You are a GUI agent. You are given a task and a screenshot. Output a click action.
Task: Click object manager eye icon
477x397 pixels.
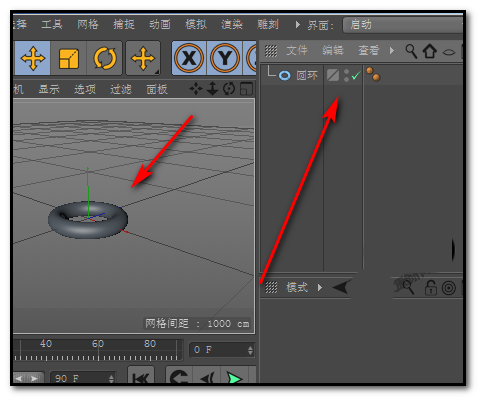coord(449,52)
